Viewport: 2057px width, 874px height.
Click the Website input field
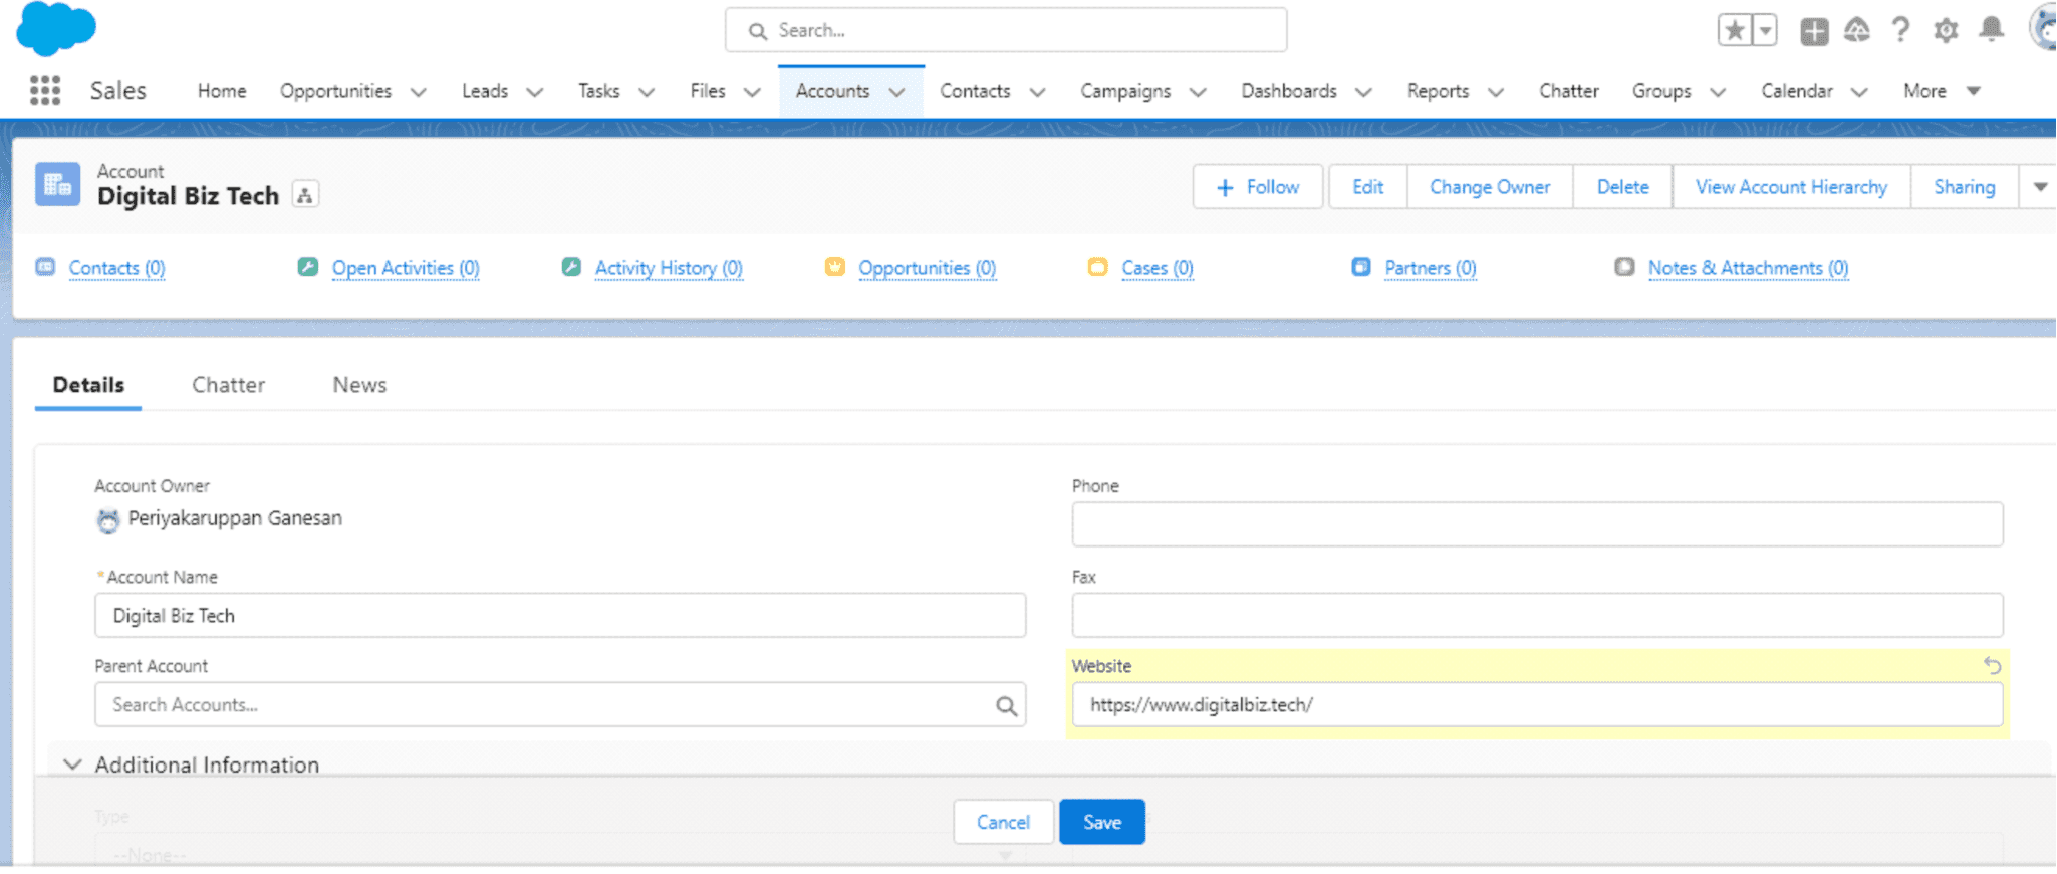click(1537, 705)
